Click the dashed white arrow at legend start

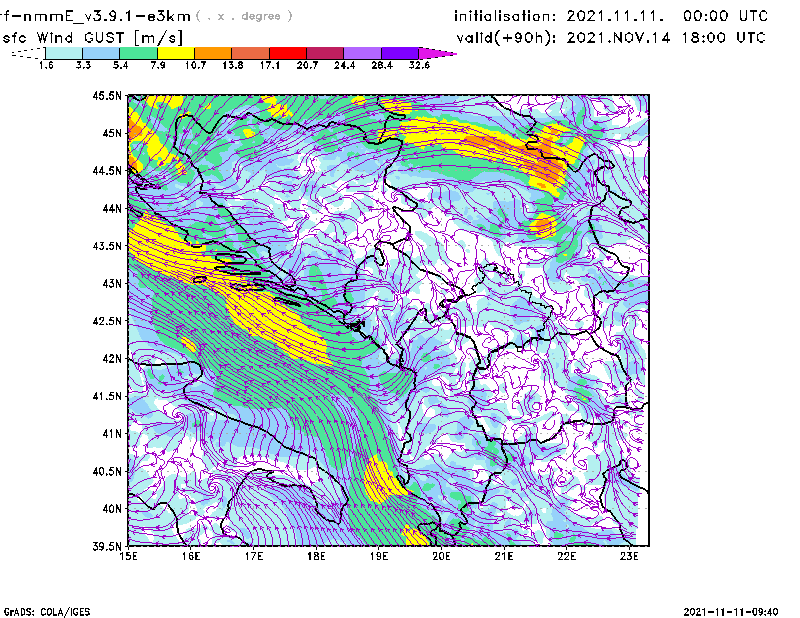click(x=28, y=53)
